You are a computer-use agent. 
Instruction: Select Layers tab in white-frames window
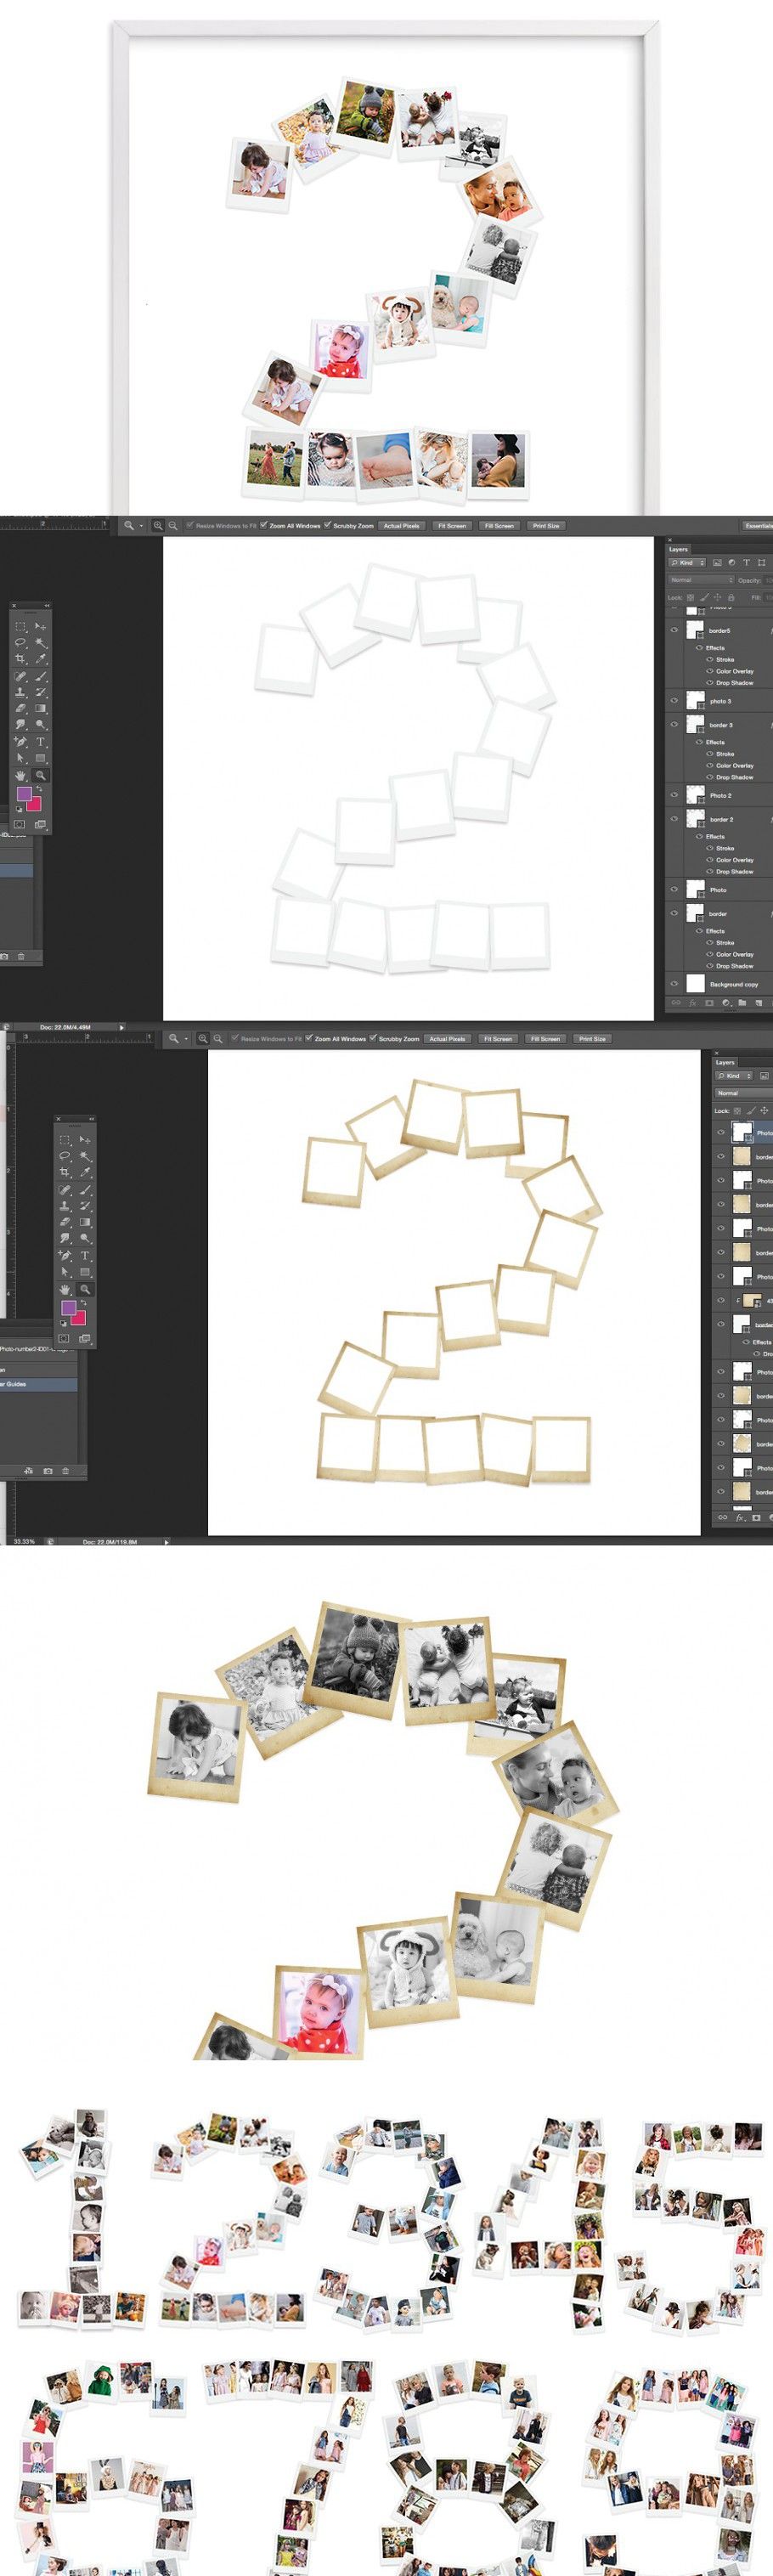[x=679, y=549]
